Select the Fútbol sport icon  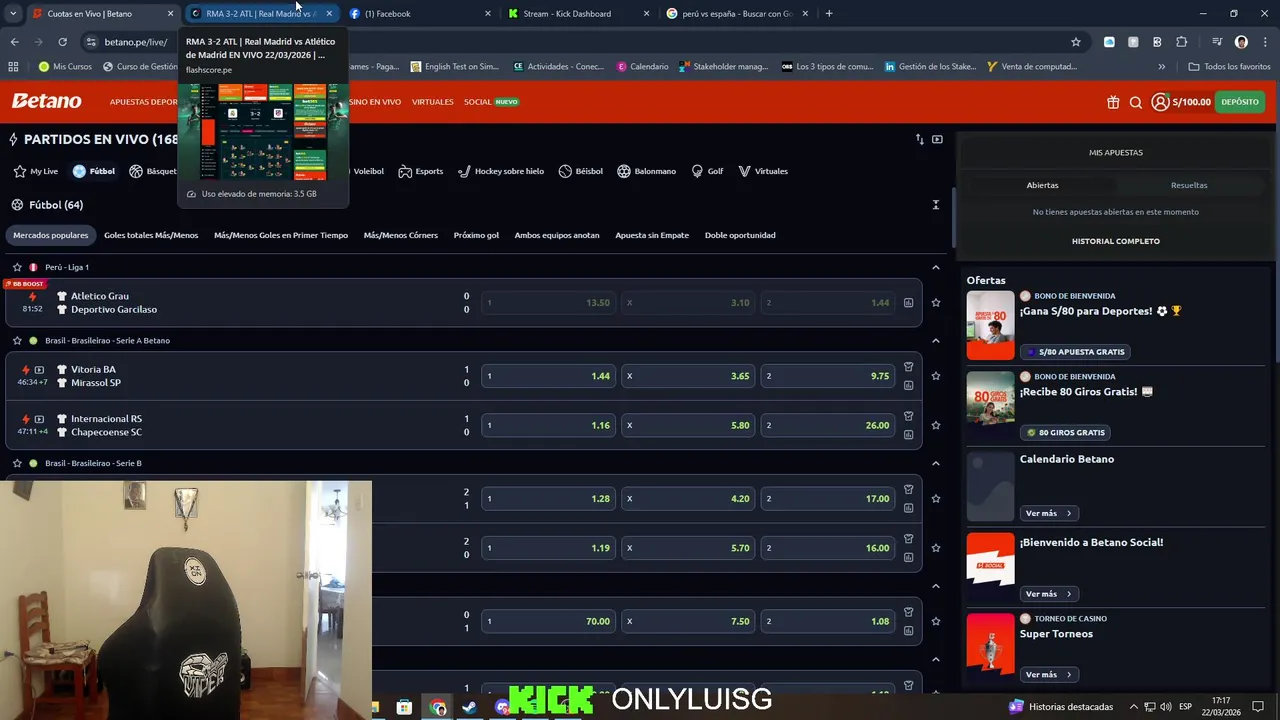(x=79, y=171)
